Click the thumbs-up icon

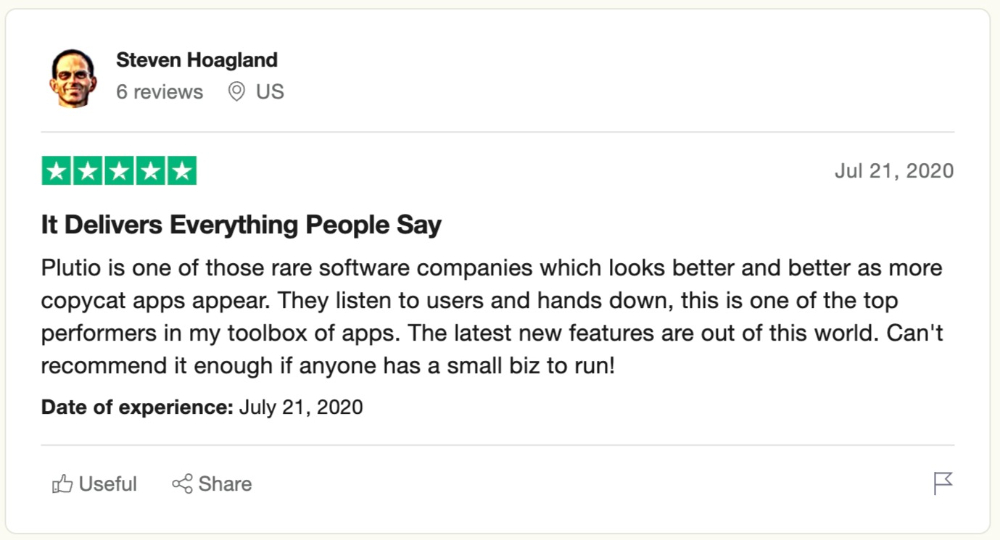[62, 484]
